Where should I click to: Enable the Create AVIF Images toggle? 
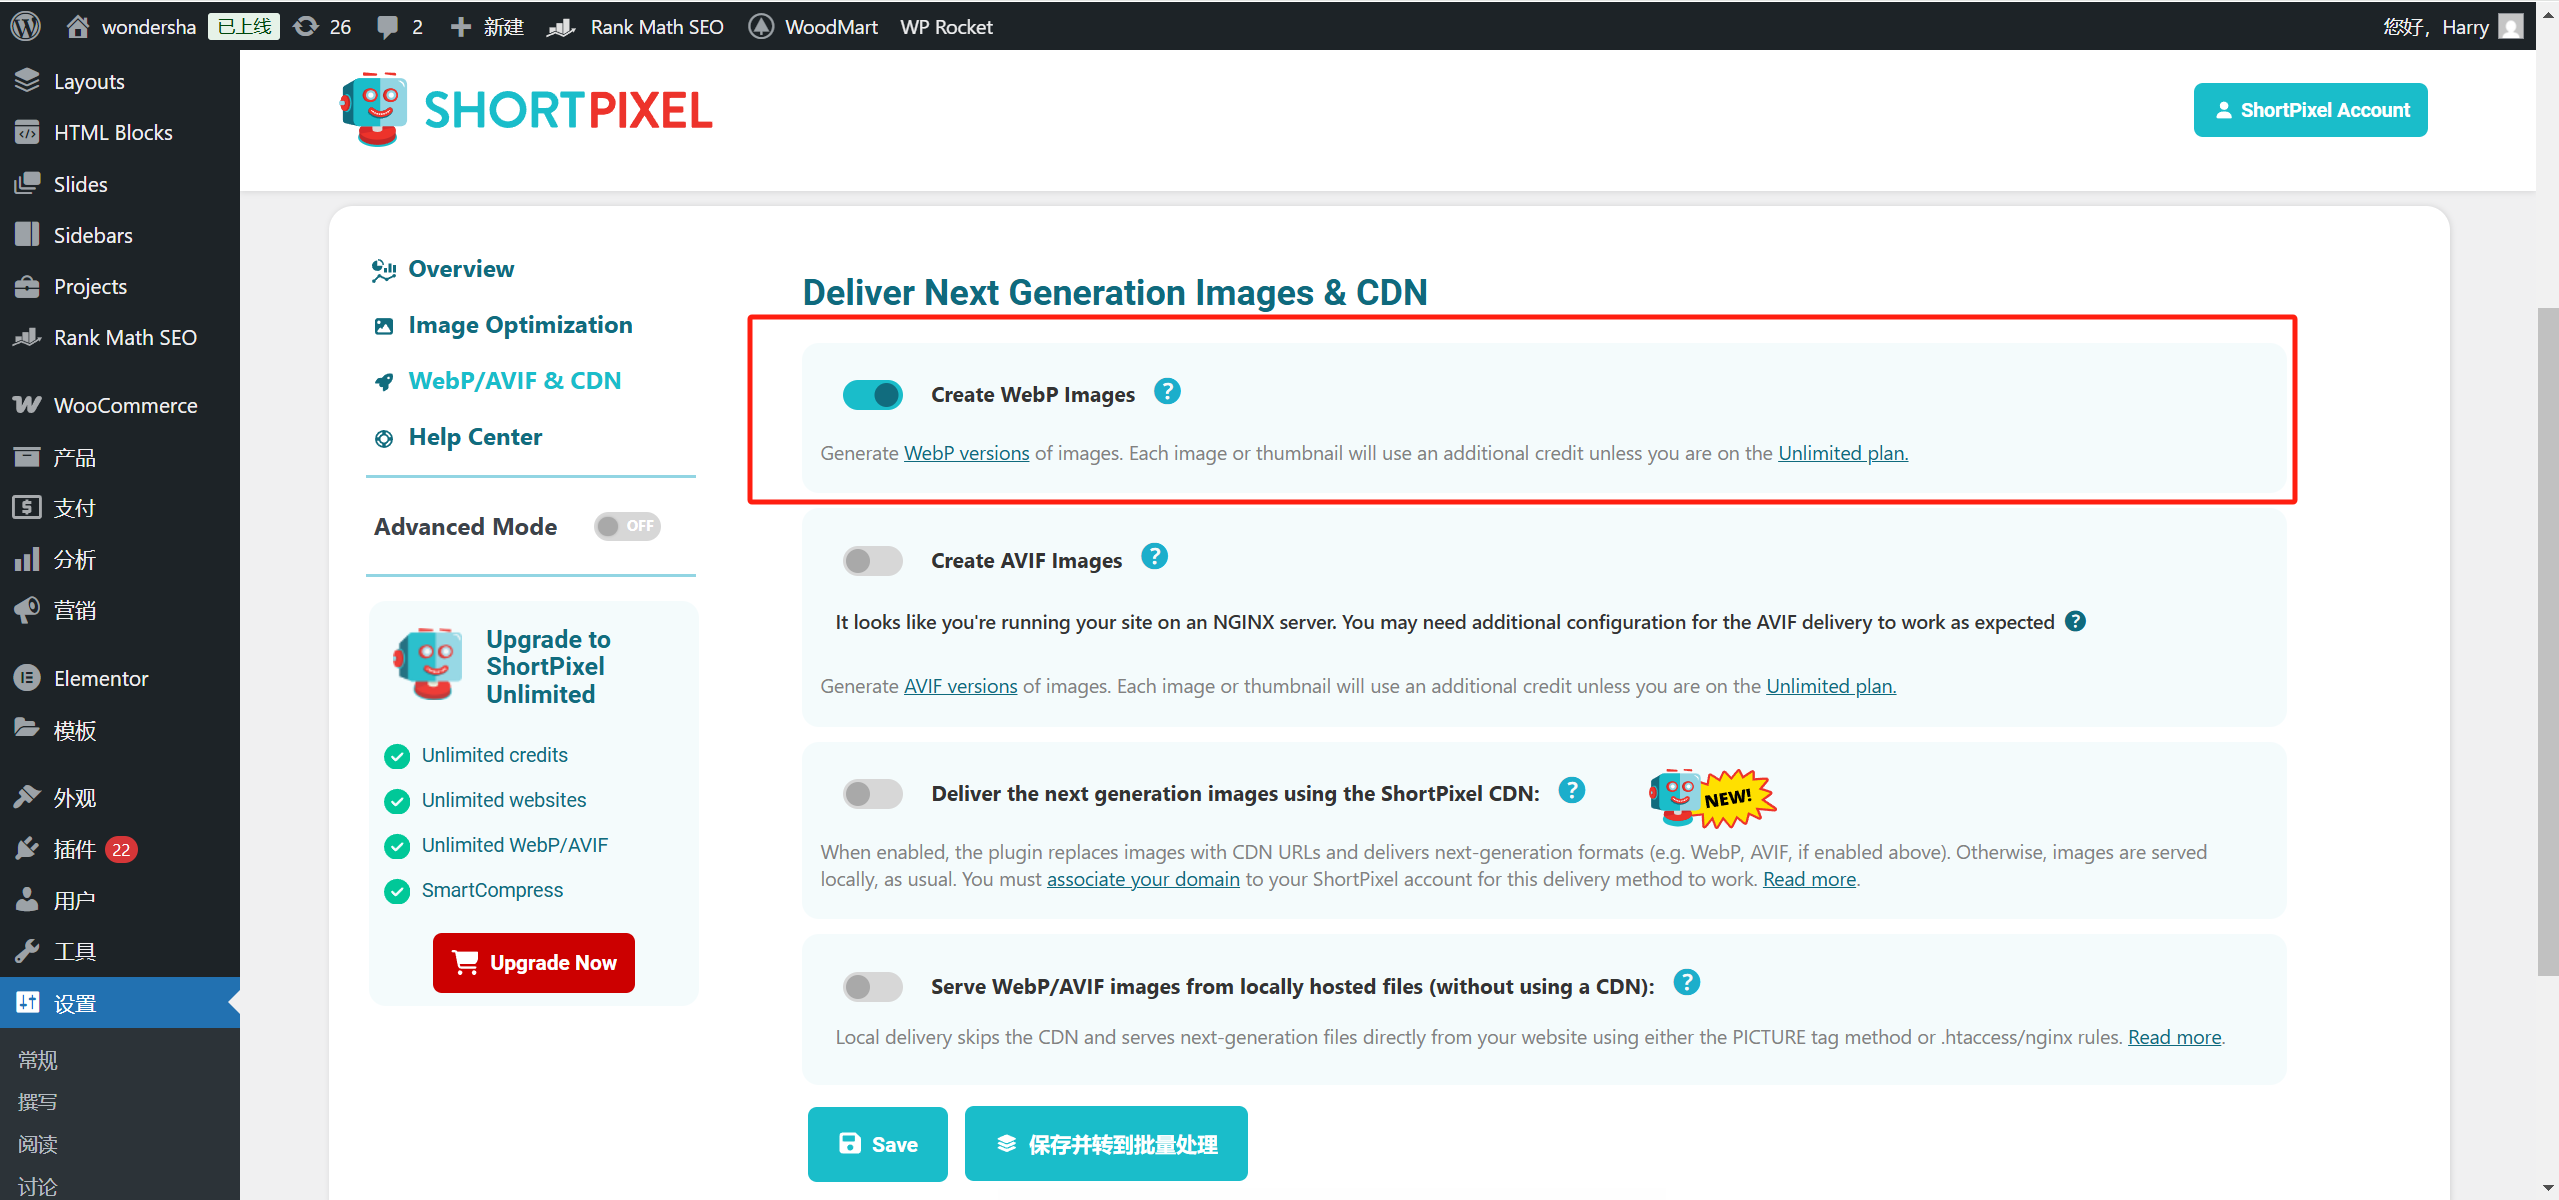(x=872, y=561)
